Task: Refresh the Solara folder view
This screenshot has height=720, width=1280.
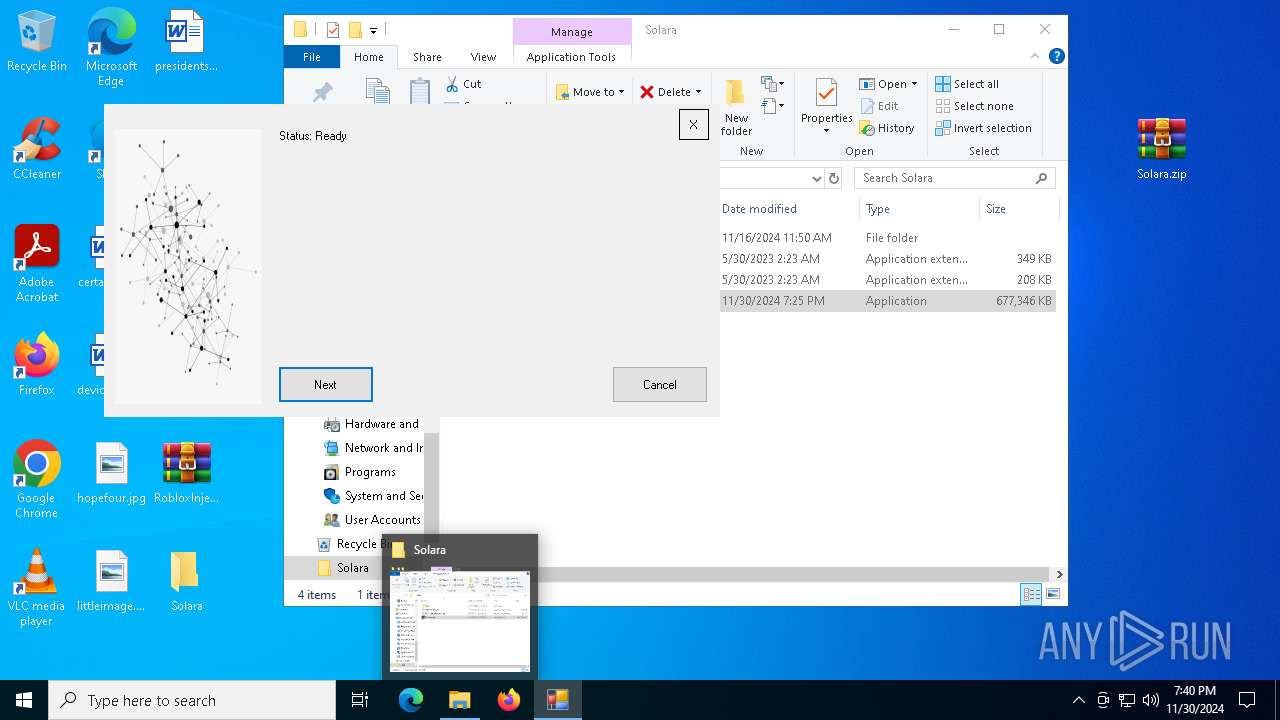Action: [x=834, y=178]
